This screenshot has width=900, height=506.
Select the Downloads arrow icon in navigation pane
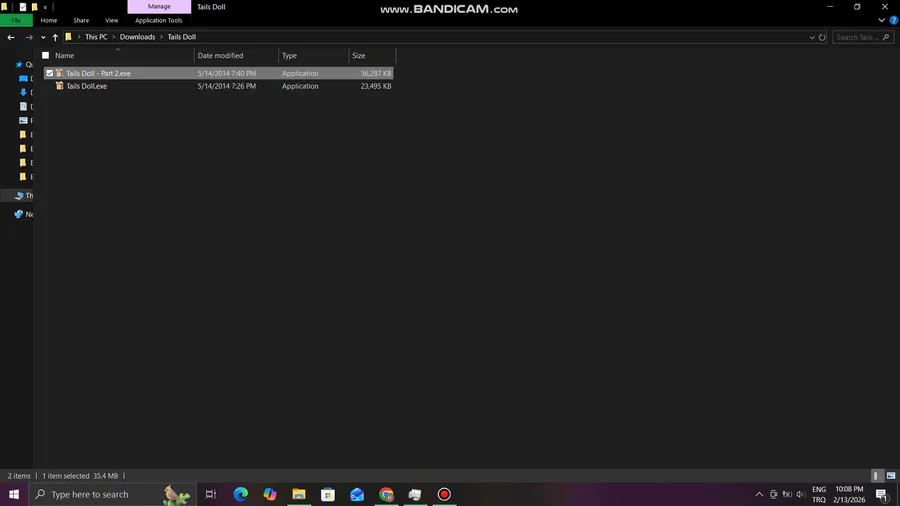23,92
